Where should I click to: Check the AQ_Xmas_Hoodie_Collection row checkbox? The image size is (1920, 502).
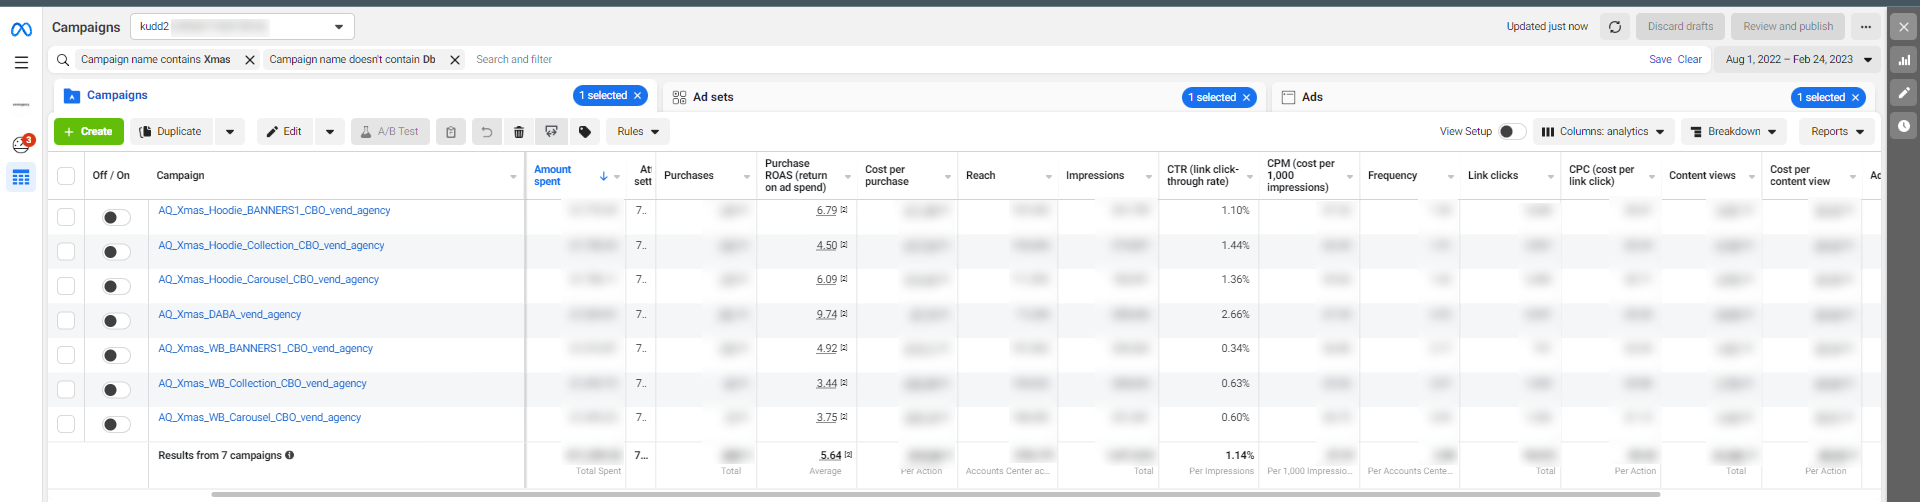click(x=66, y=252)
